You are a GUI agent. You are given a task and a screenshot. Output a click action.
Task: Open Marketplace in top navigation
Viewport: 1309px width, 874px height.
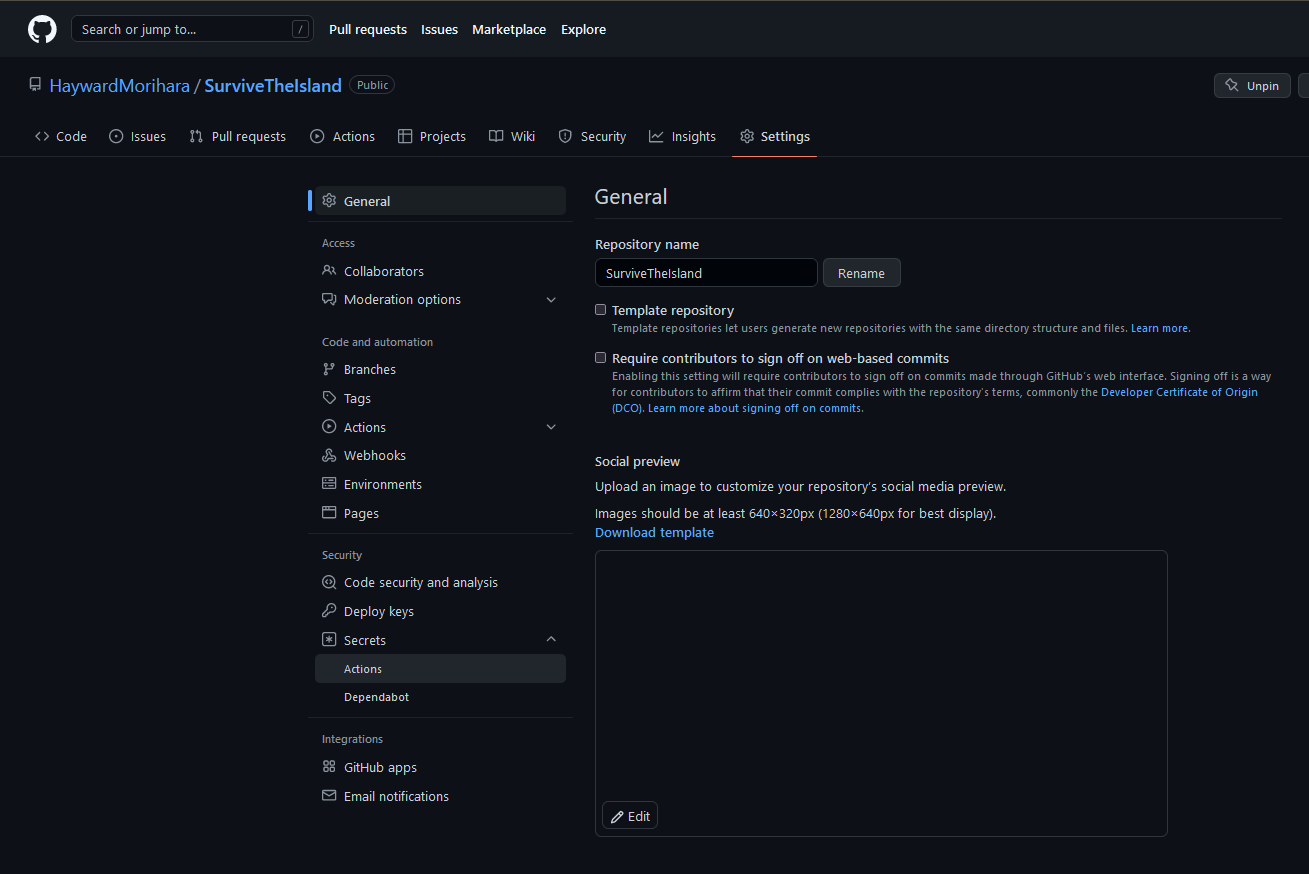(509, 29)
